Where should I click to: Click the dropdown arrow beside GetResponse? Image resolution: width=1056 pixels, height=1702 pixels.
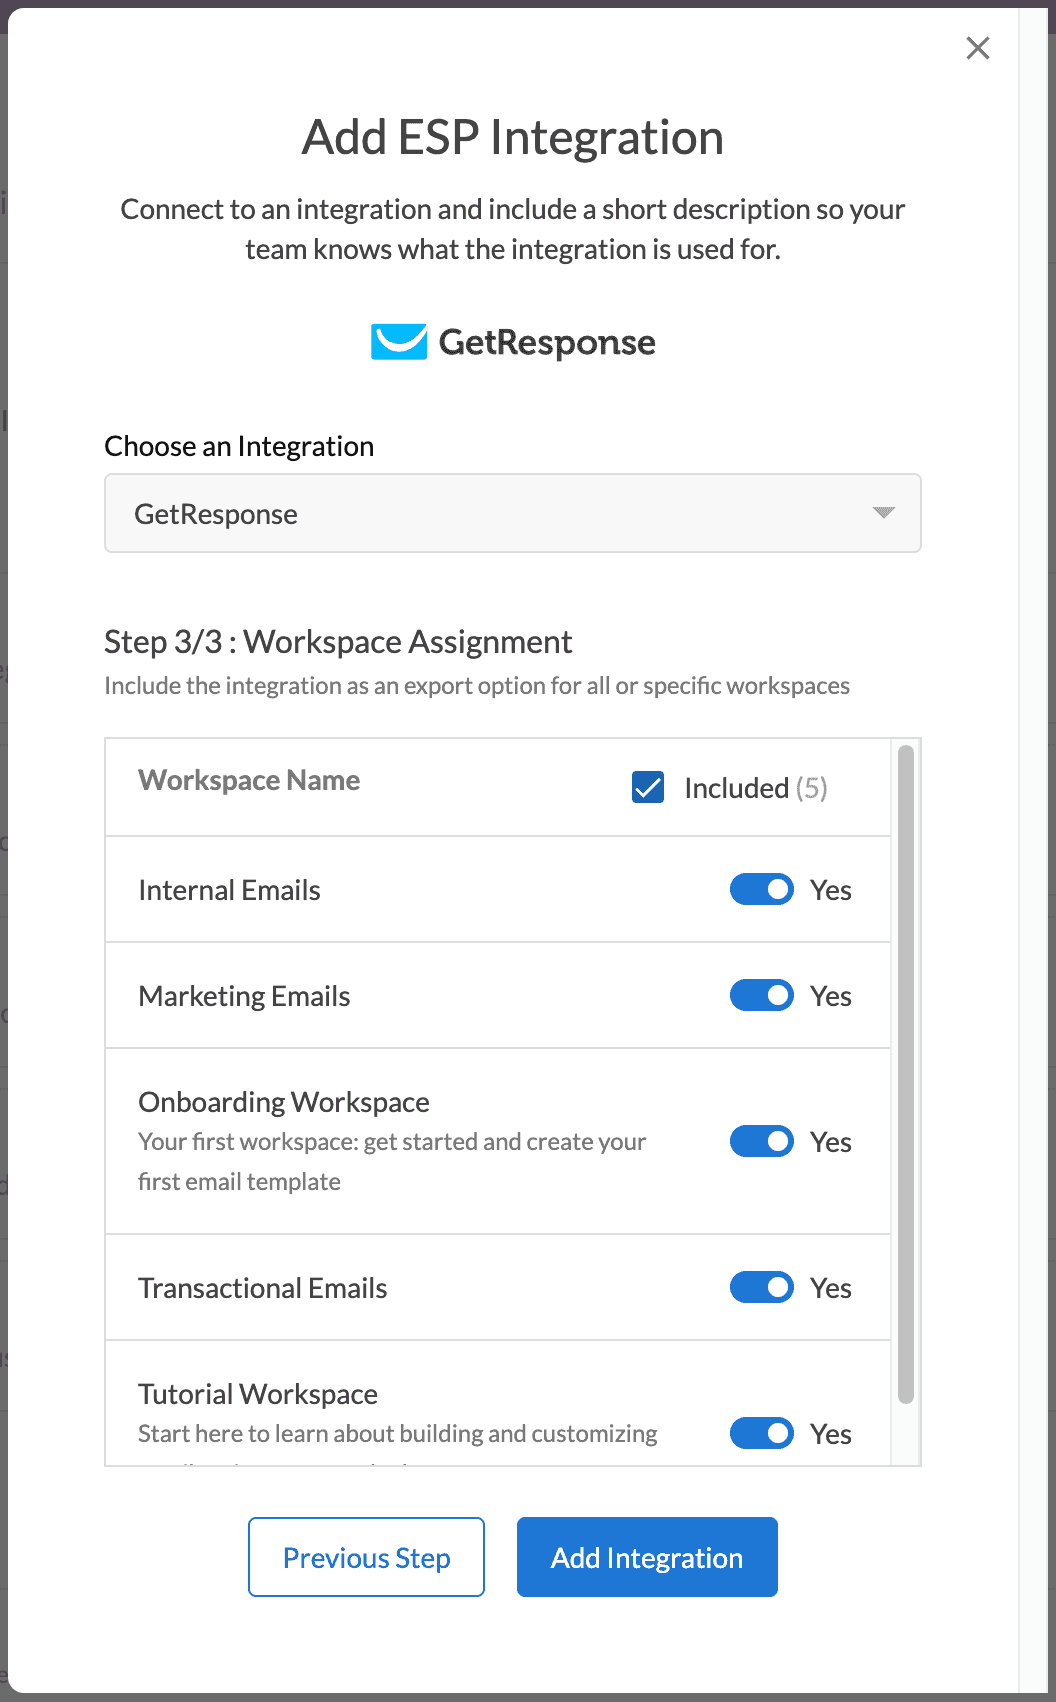(883, 513)
